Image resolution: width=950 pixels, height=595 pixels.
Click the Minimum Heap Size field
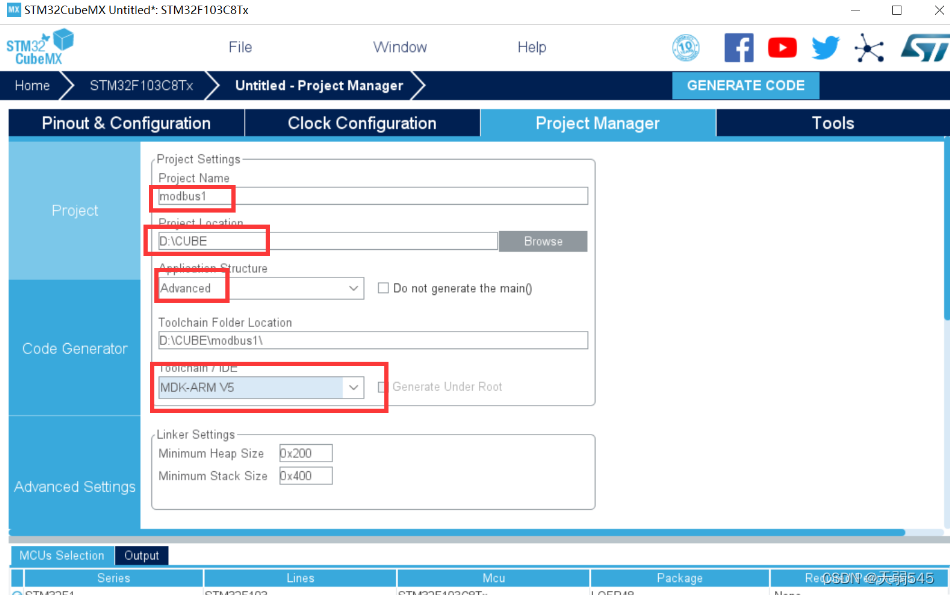(x=305, y=453)
